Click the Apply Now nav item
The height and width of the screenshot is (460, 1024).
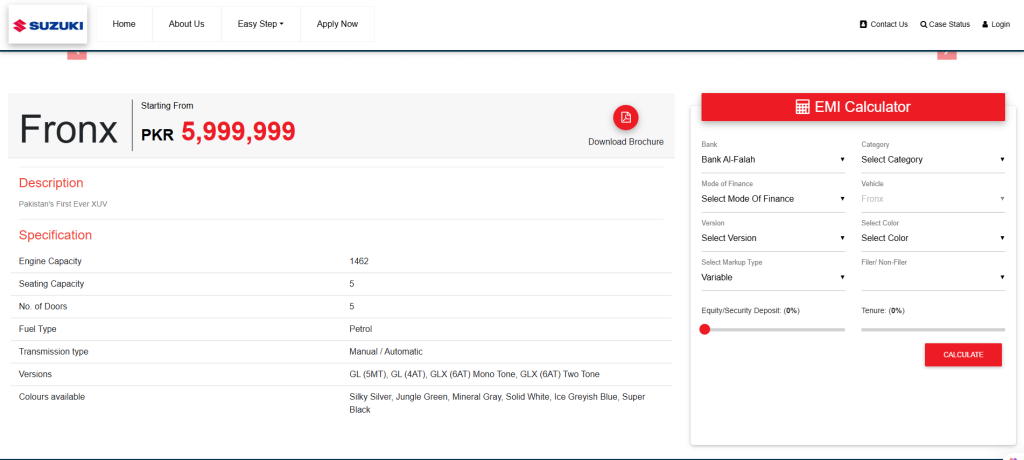[337, 24]
